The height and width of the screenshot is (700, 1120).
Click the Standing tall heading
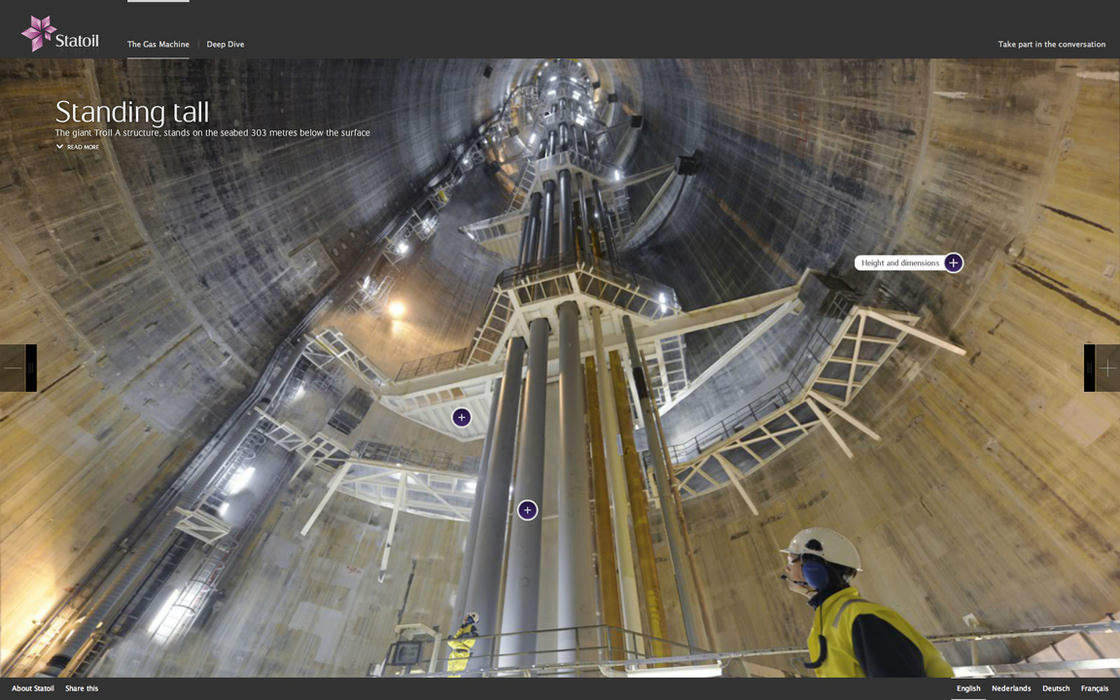coord(132,112)
